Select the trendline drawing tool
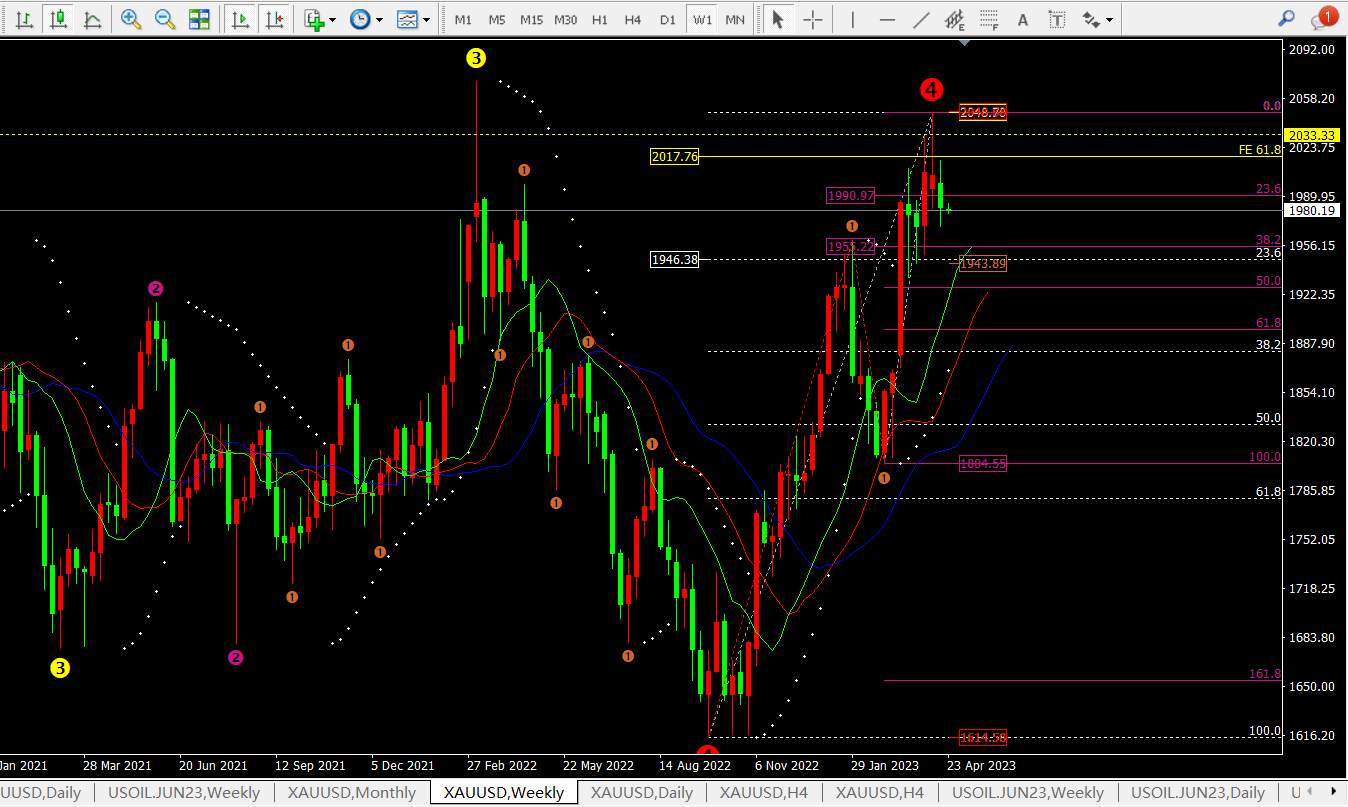 click(921, 19)
